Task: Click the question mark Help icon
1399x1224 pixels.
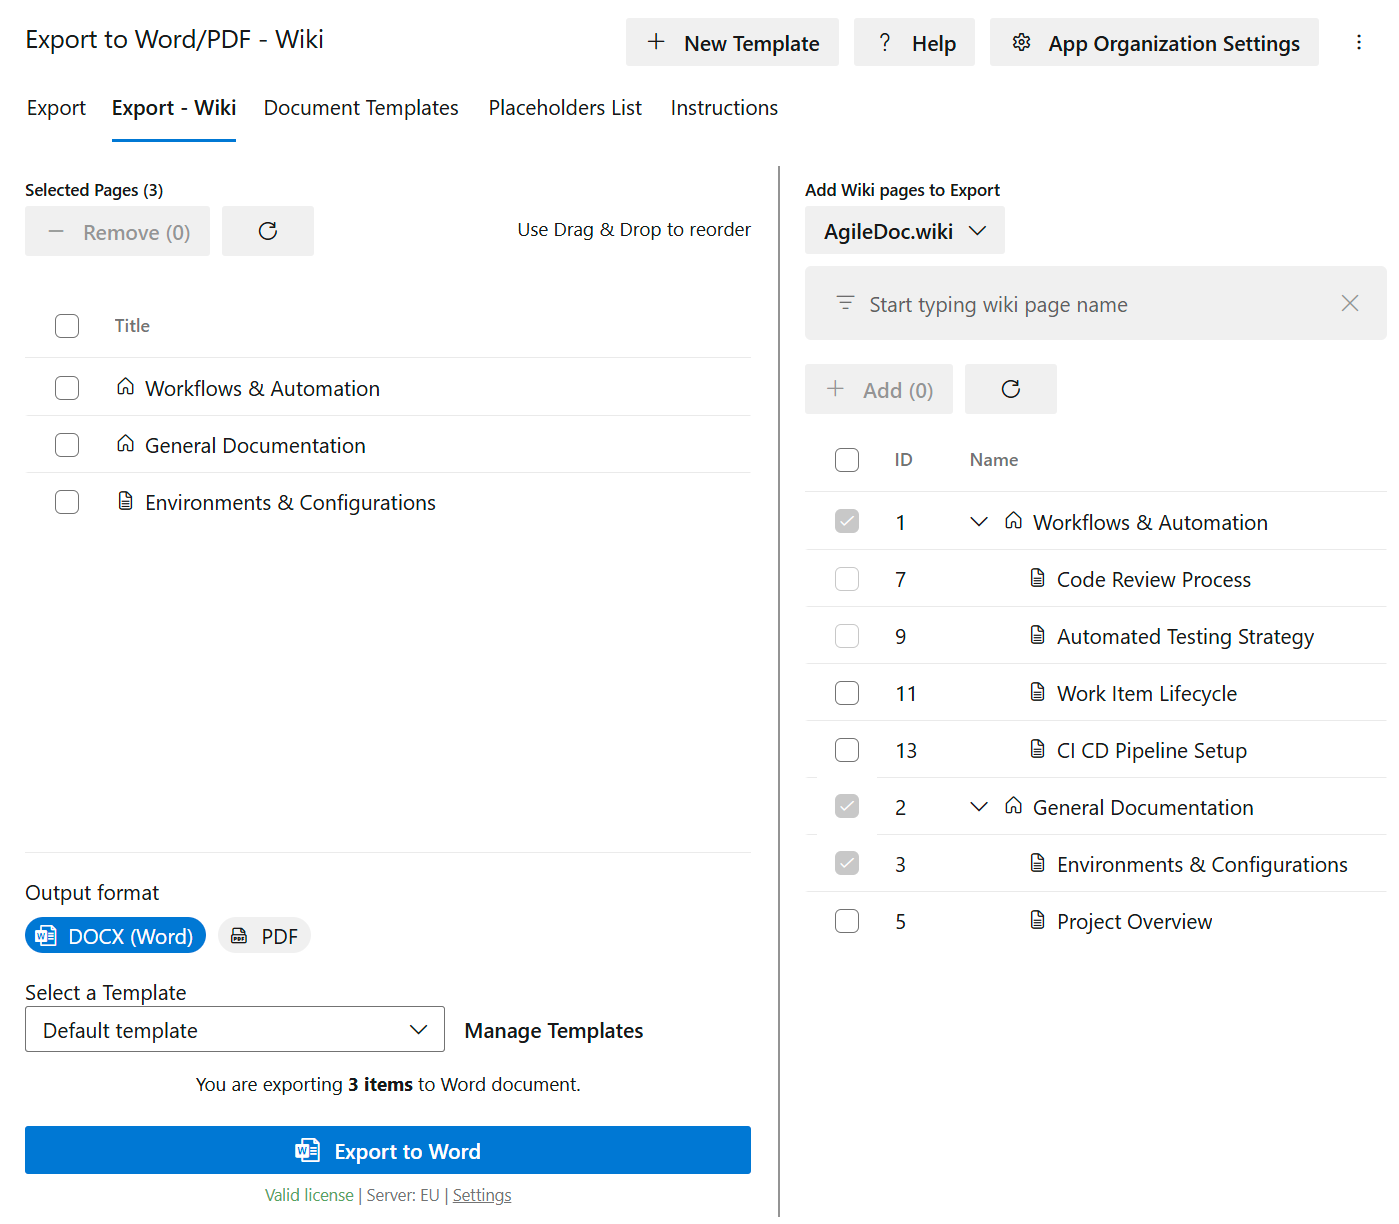Action: tap(884, 42)
